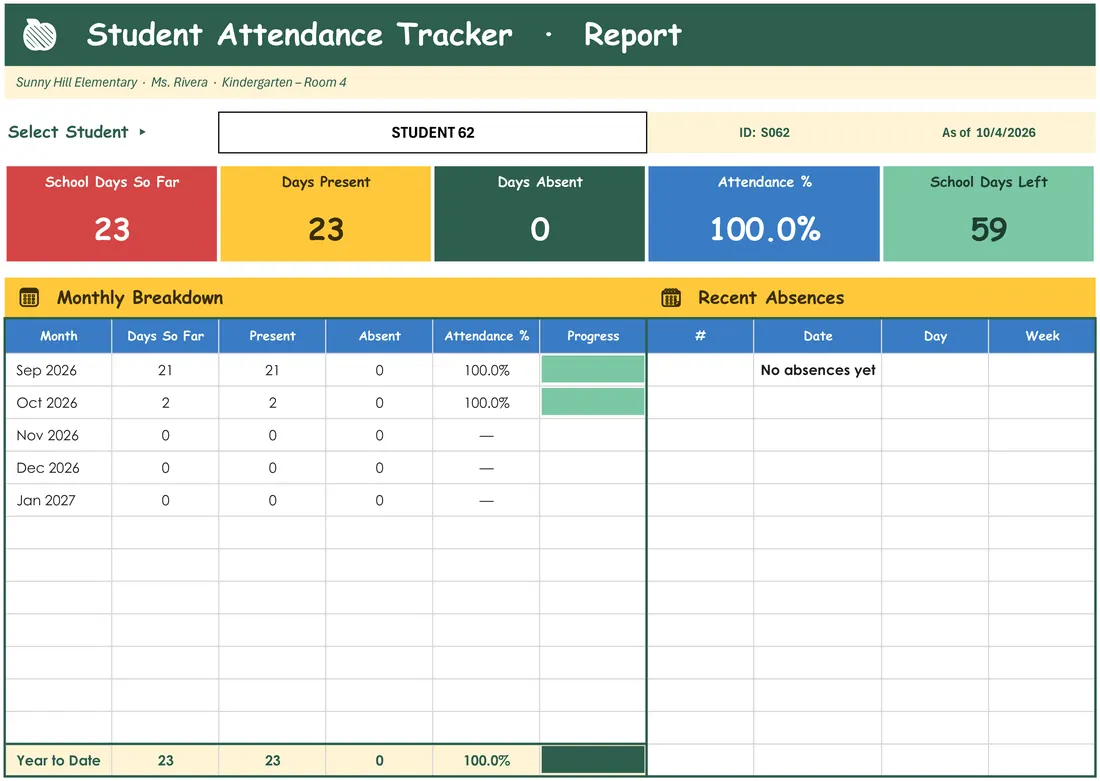The width and height of the screenshot is (1100, 781).
Task: Select the Jan 2027 month cell
Action: [59, 500]
